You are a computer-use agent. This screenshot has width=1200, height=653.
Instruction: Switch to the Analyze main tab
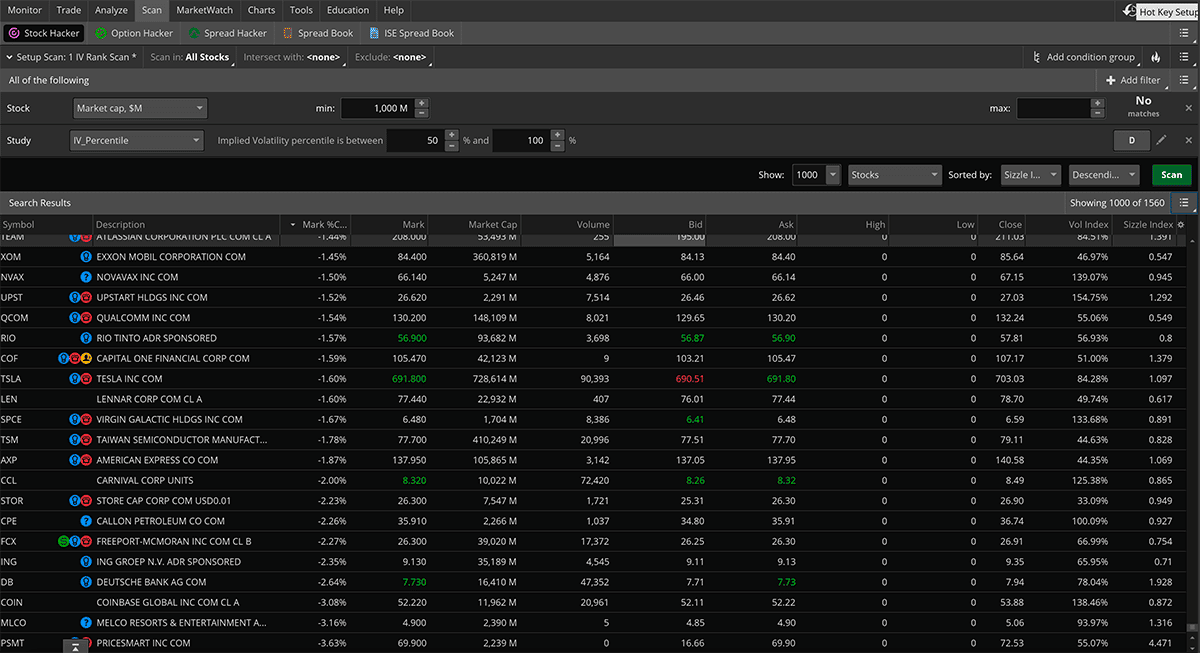(x=111, y=10)
